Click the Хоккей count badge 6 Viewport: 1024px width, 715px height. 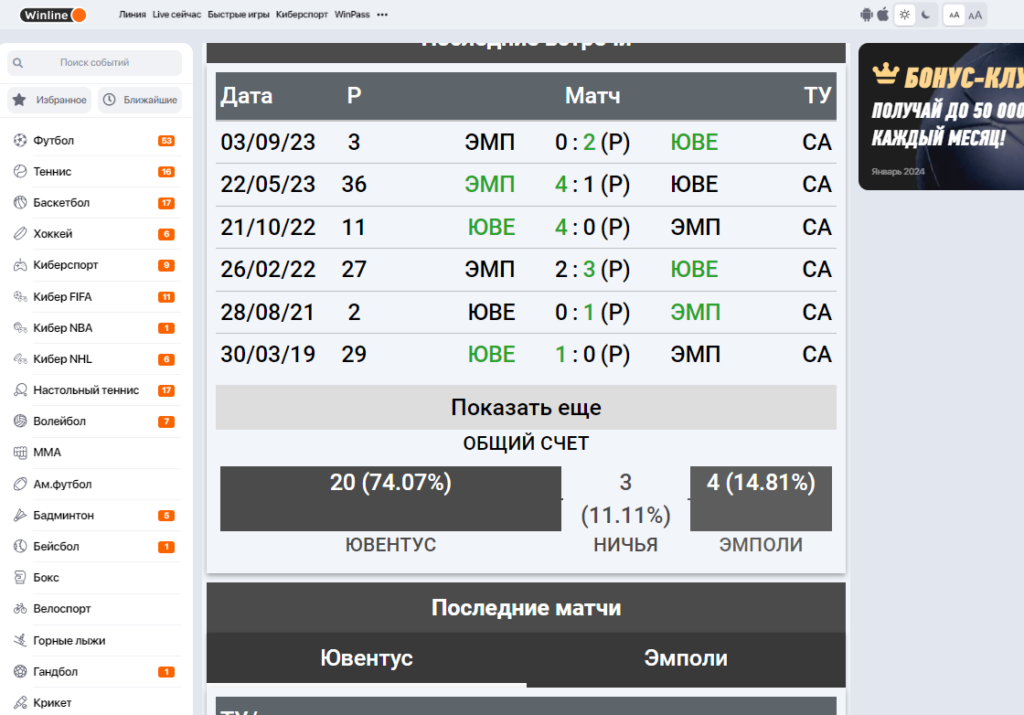point(167,234)
